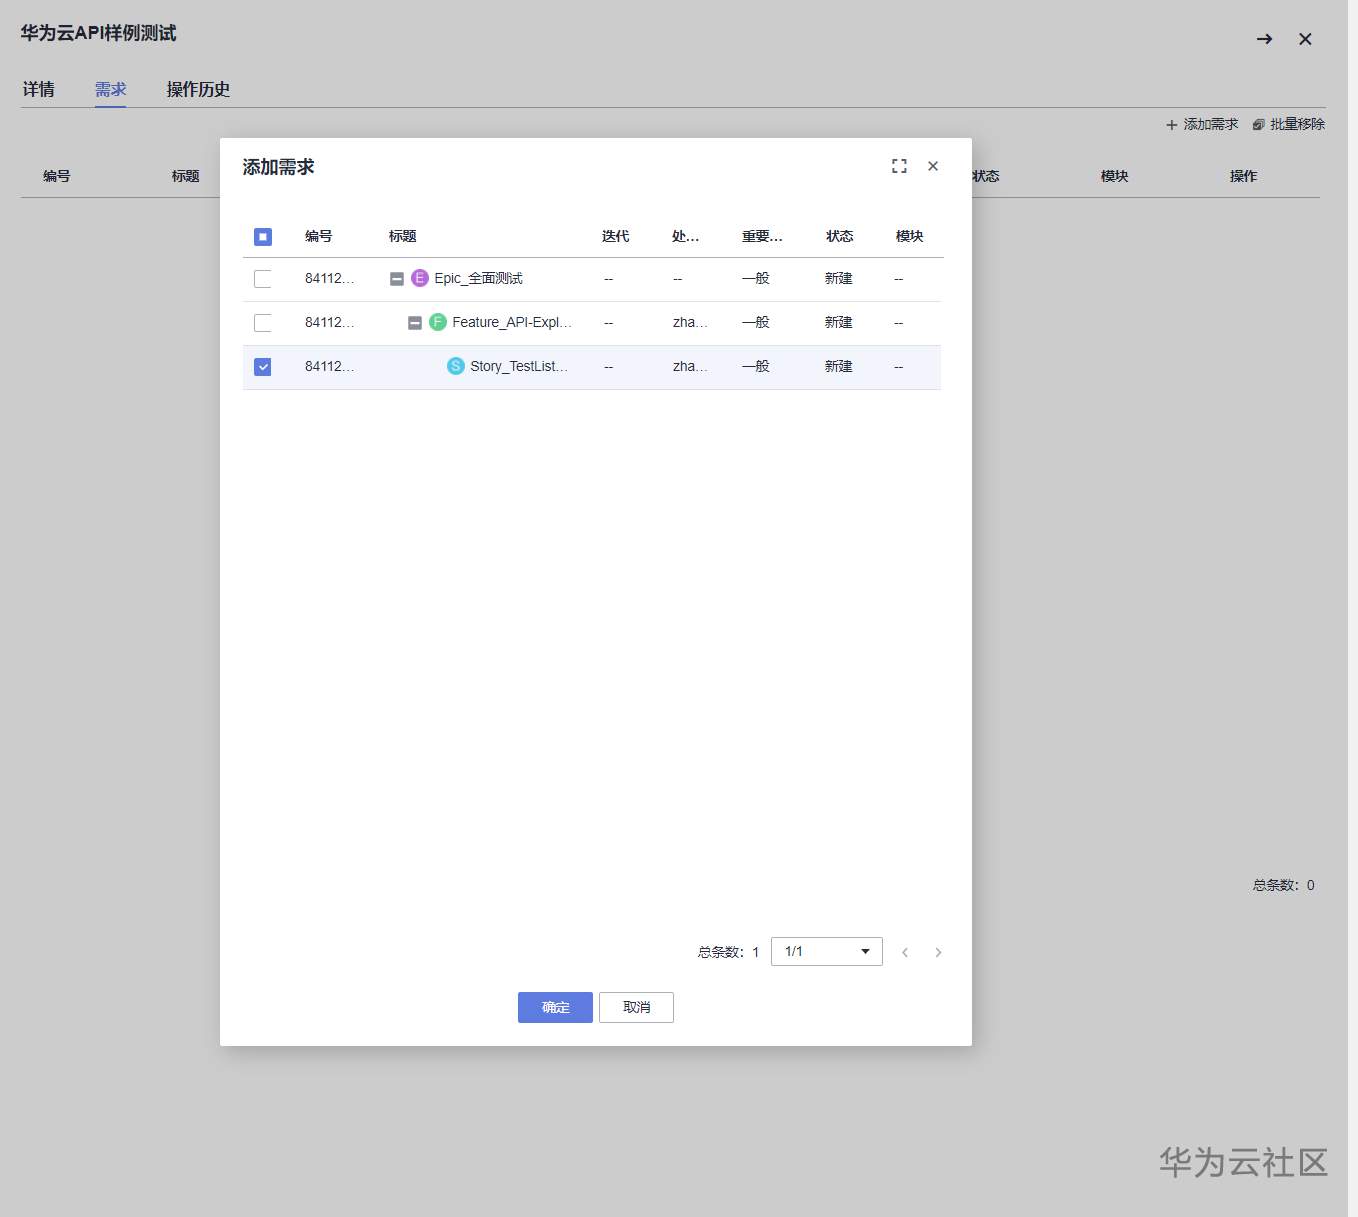Click the blue Story type icon
This screenshot has height=1217, width=1358.
(456, 366)
